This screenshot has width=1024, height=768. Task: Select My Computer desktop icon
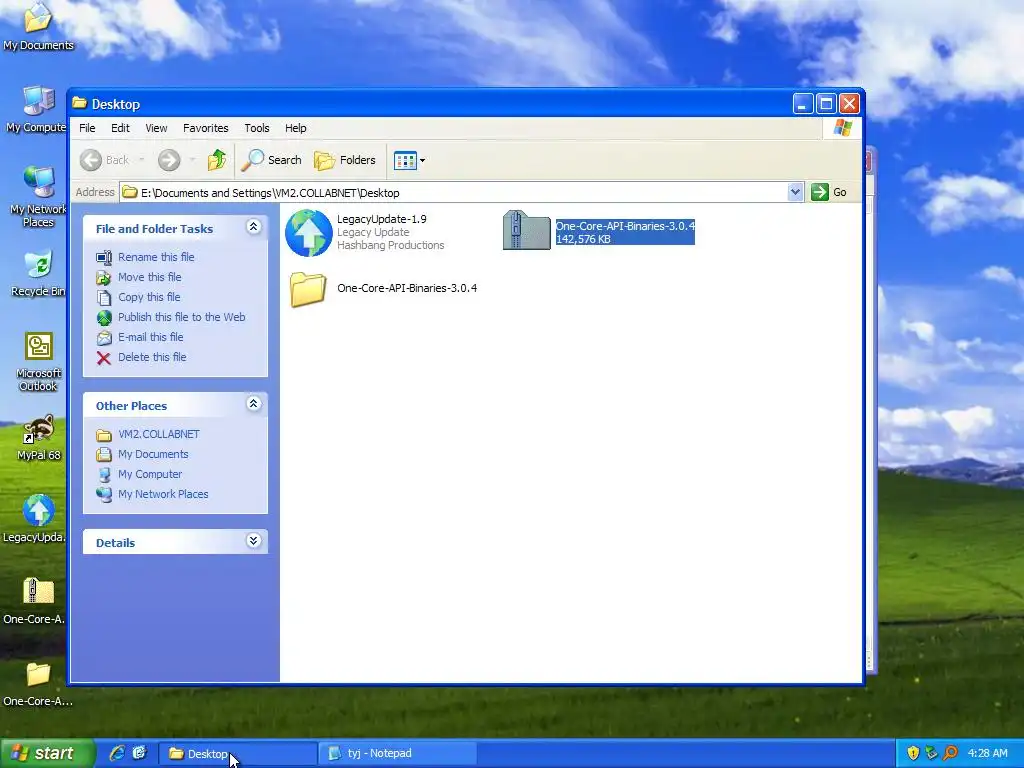pyautogui.click(x=38, y=109)
